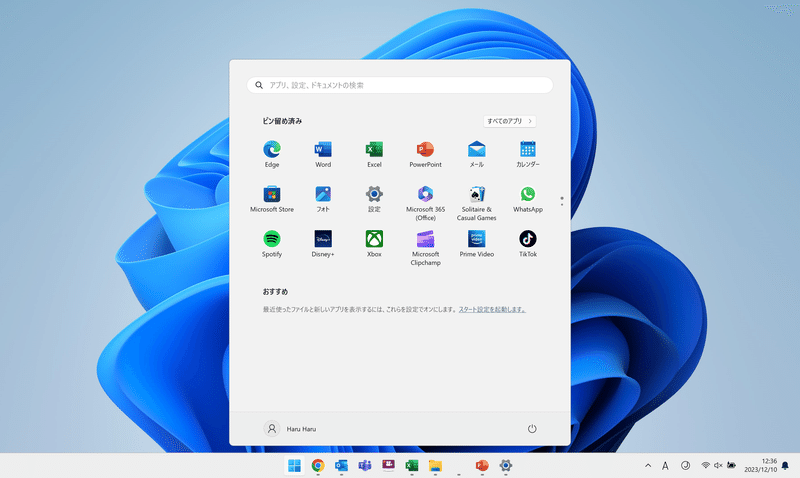
Task: Click the Wi-Fi tray icon
Action: point(705,465)
